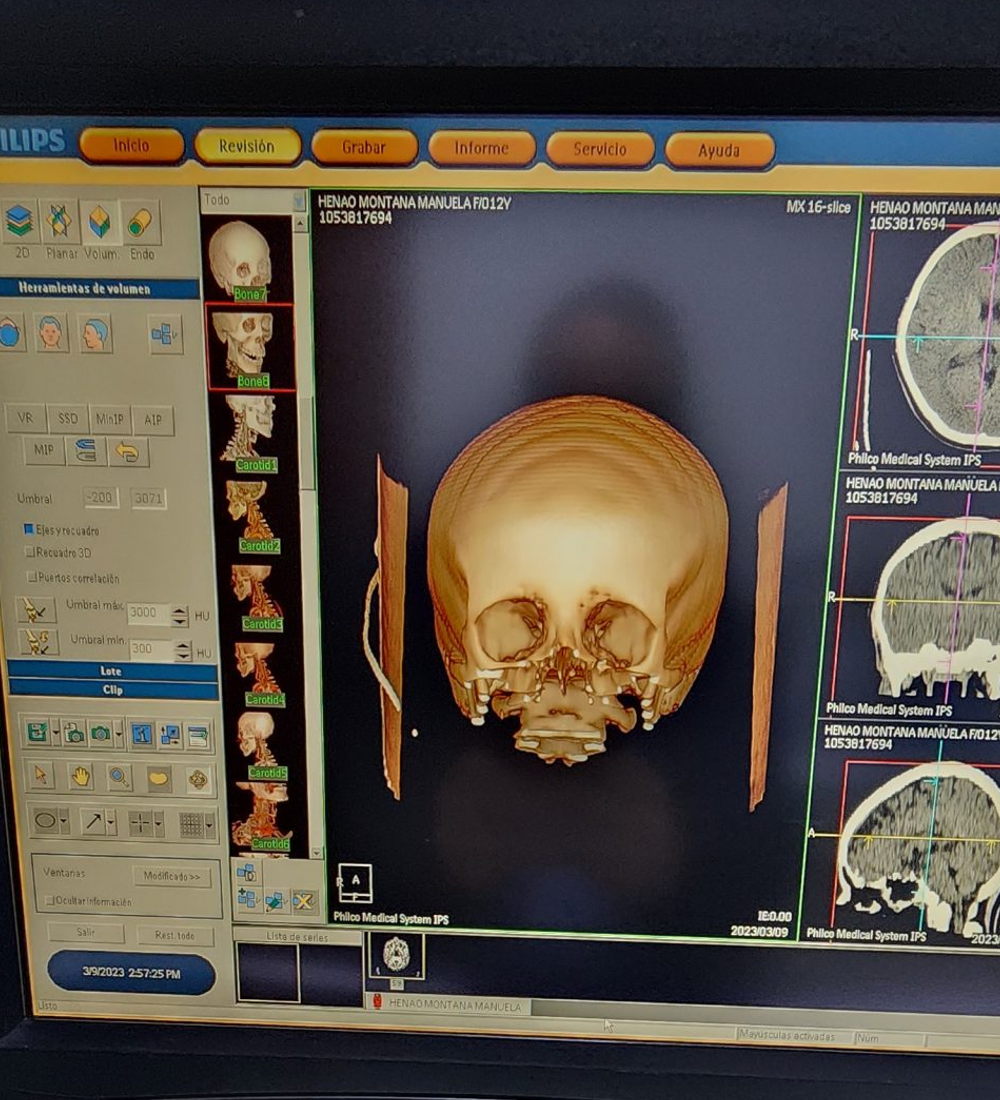Open the grid tool dropdown arrow

click(209, 826)
